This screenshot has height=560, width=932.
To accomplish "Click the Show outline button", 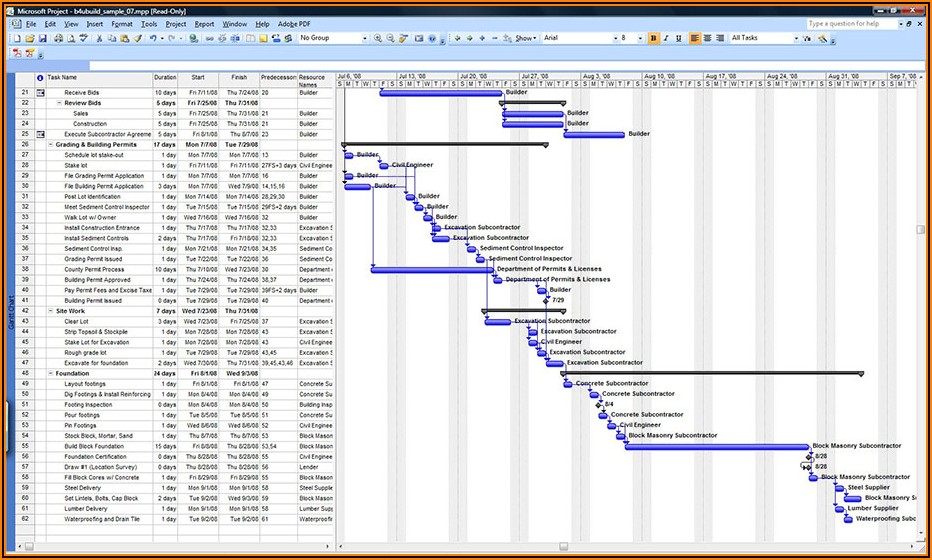I will (x=525, y=38).
